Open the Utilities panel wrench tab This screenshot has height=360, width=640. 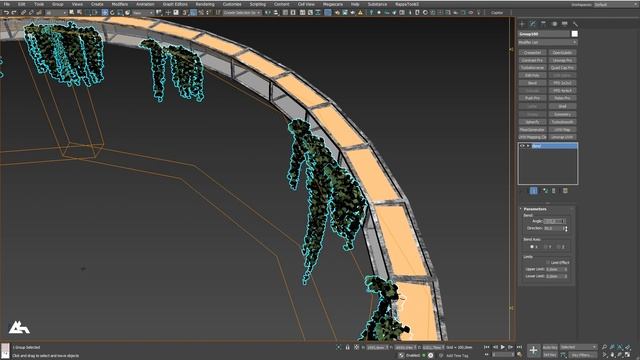(575, 24)
